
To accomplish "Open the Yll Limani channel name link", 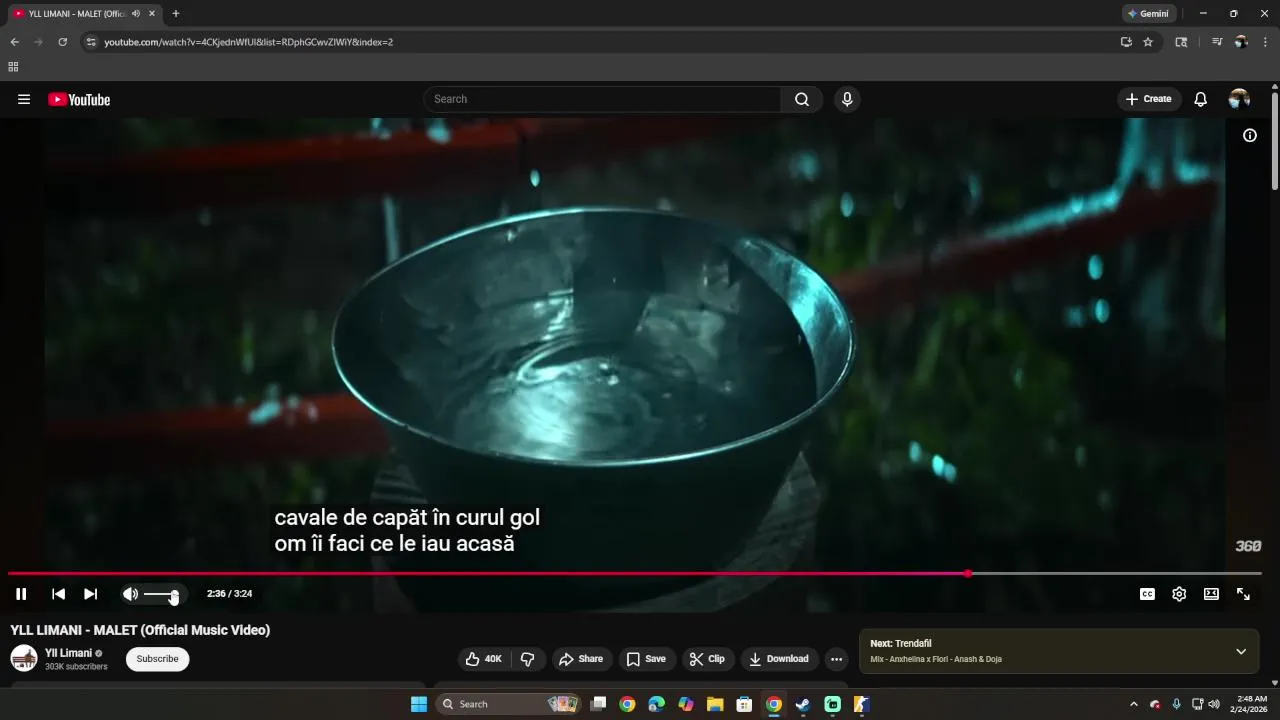I will 68,653.
